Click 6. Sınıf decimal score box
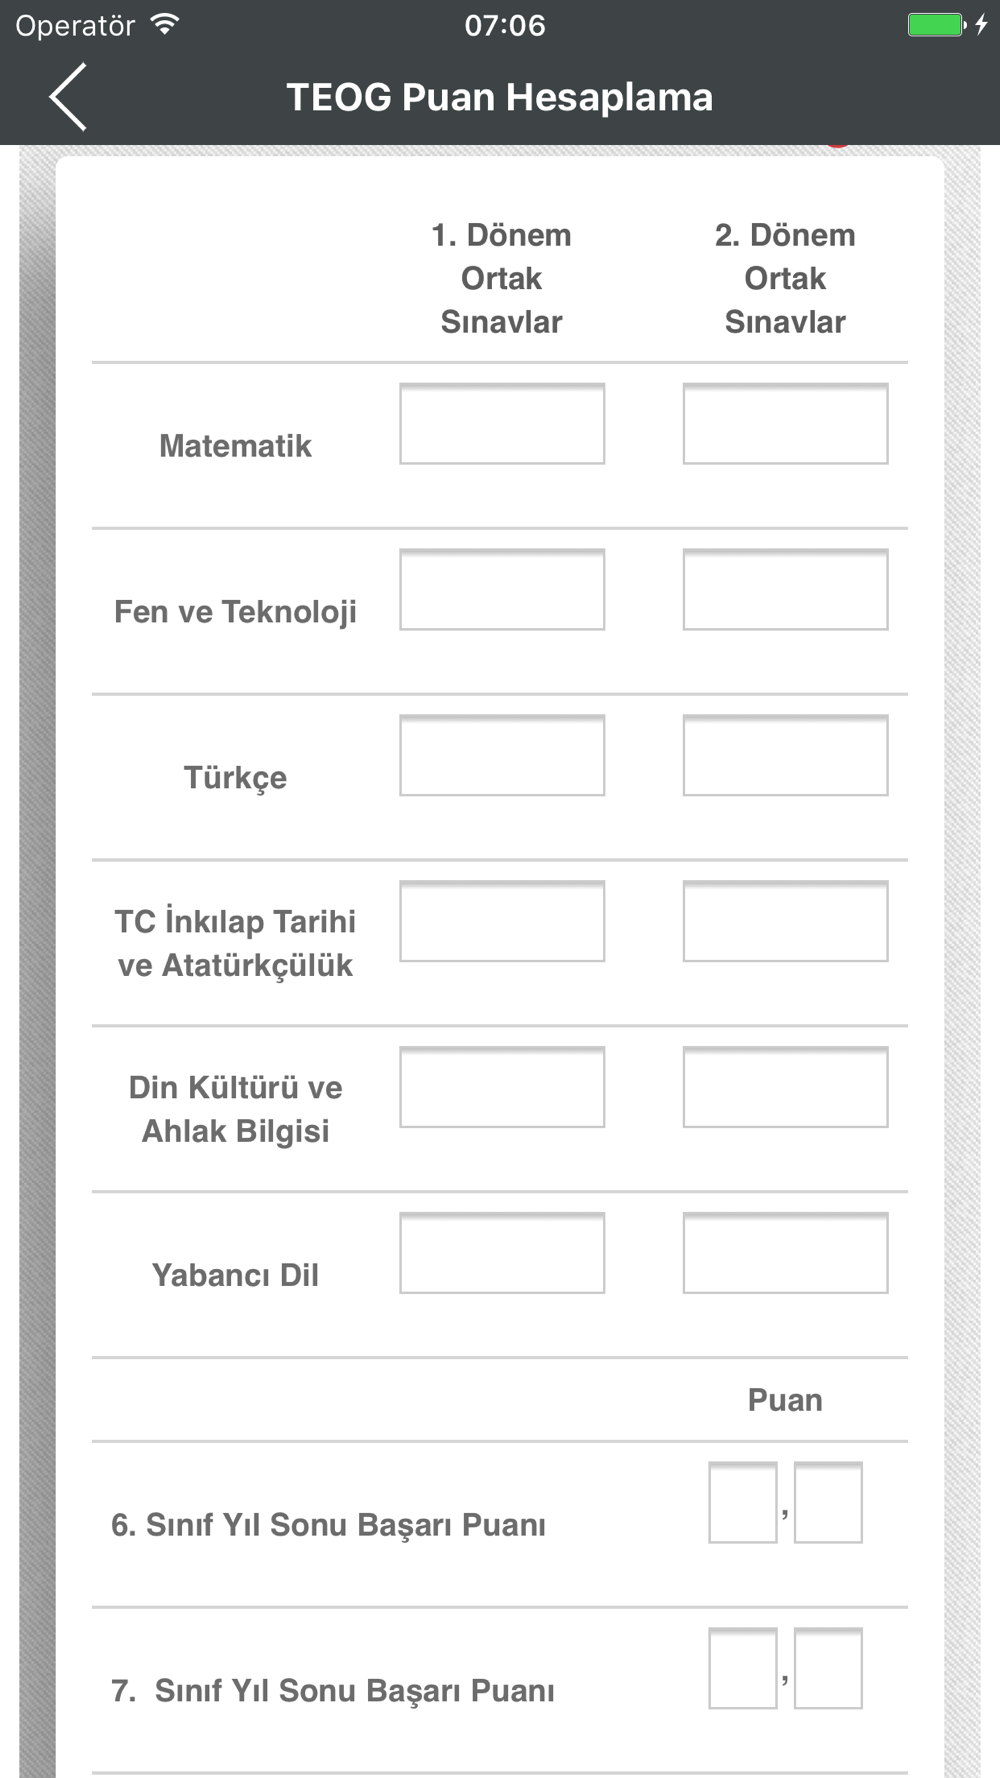The height and width of the screenshot is (1778, 1000). (x=828, y=1503)
